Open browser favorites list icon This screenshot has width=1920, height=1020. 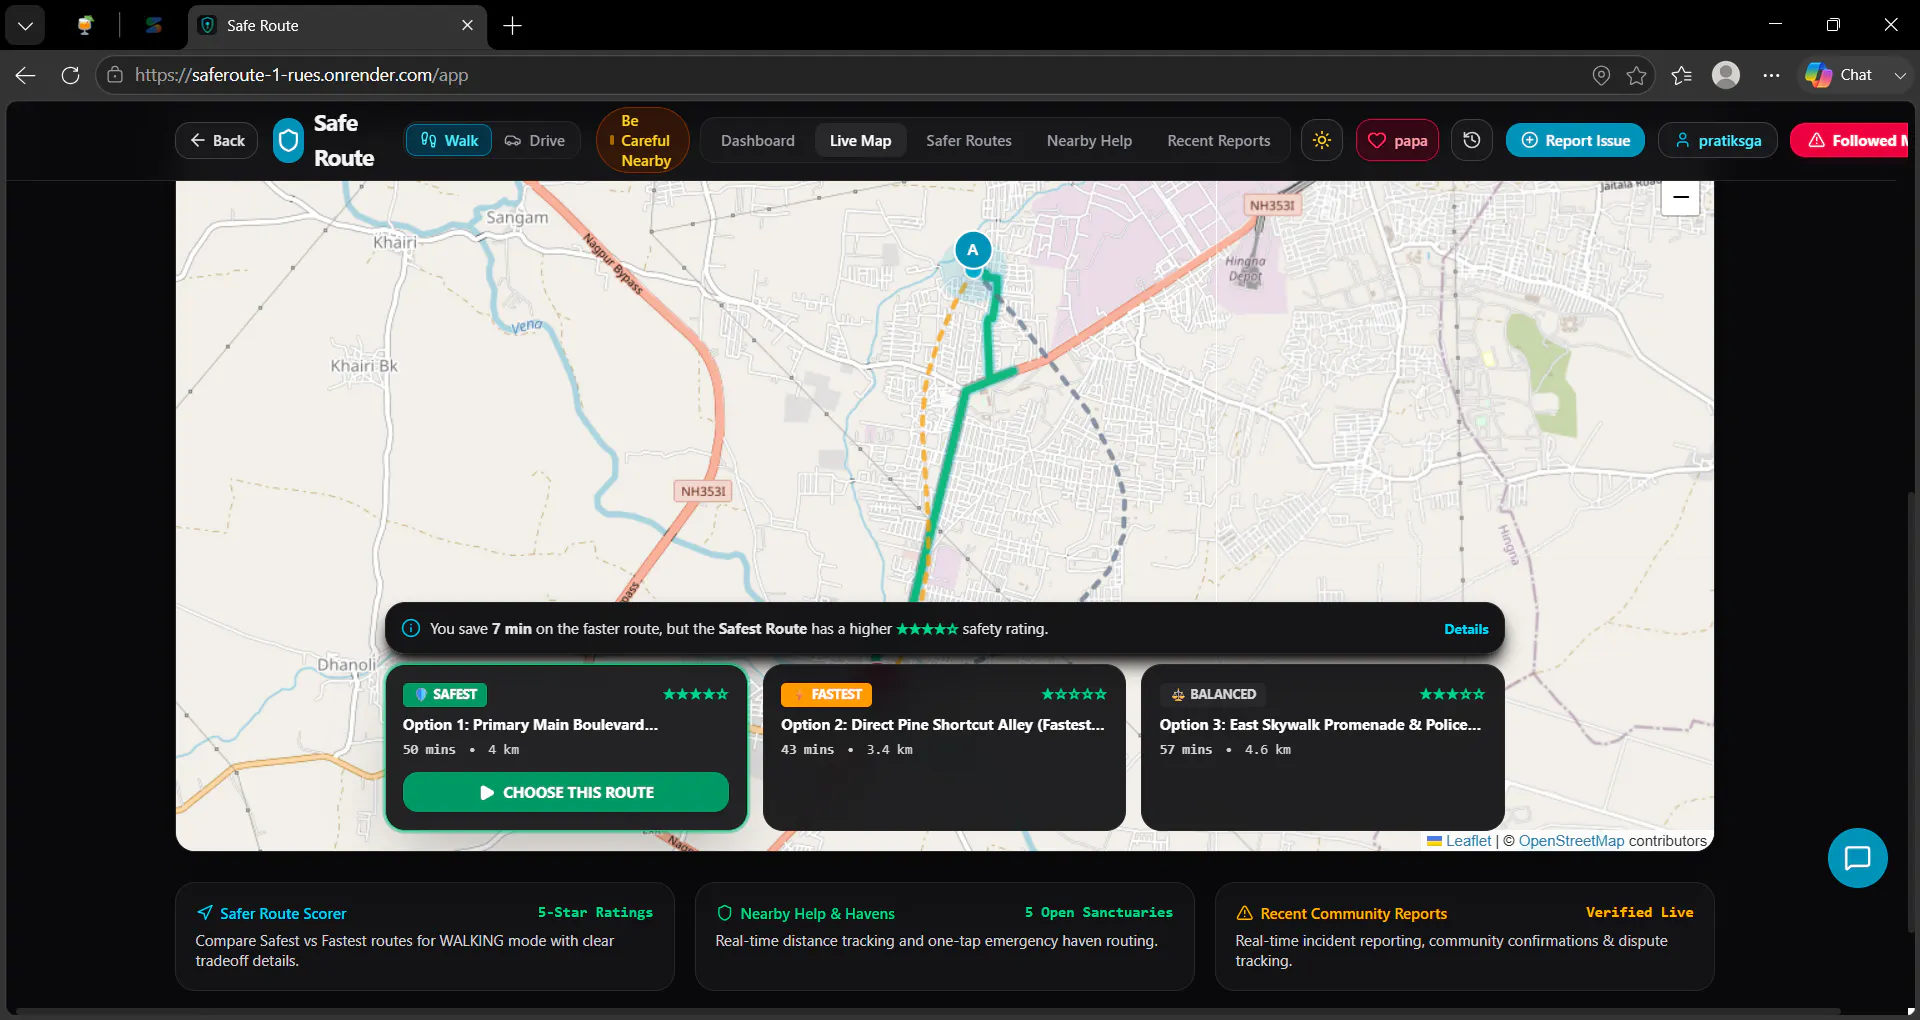tap(1681, 75)
